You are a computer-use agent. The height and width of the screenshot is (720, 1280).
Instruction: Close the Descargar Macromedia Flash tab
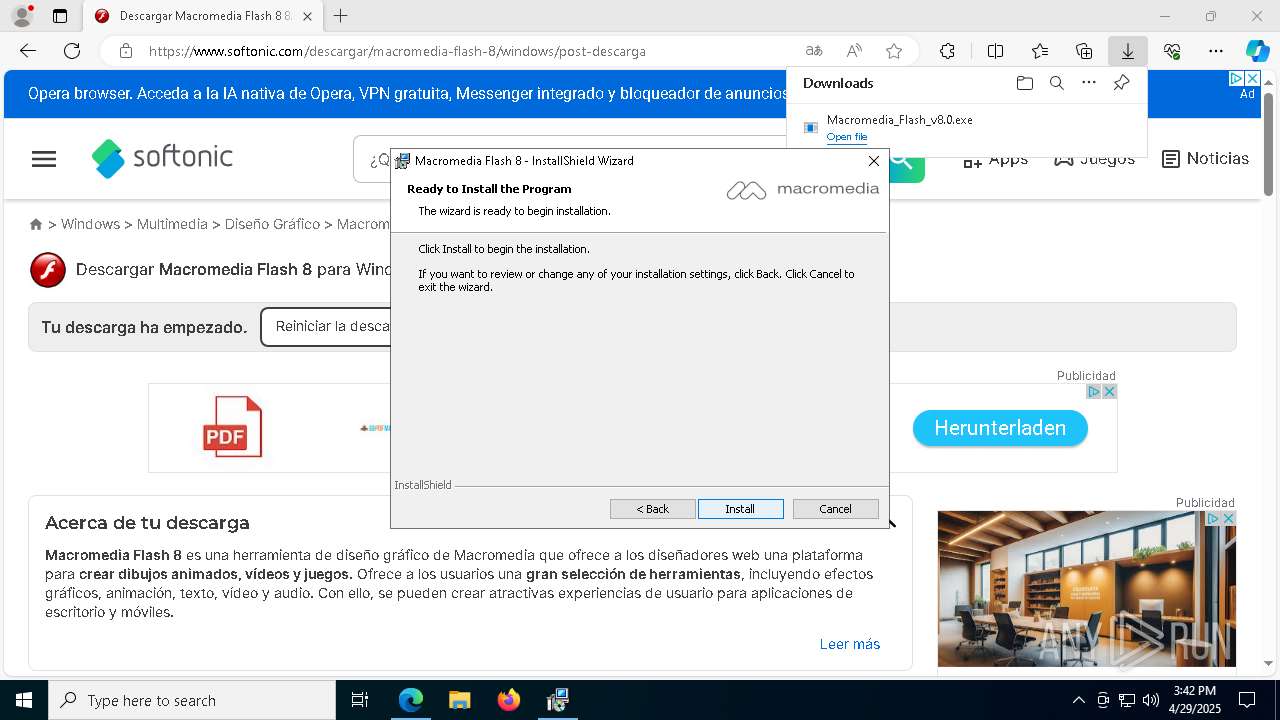pyautogui.click(x=307, y=16)
